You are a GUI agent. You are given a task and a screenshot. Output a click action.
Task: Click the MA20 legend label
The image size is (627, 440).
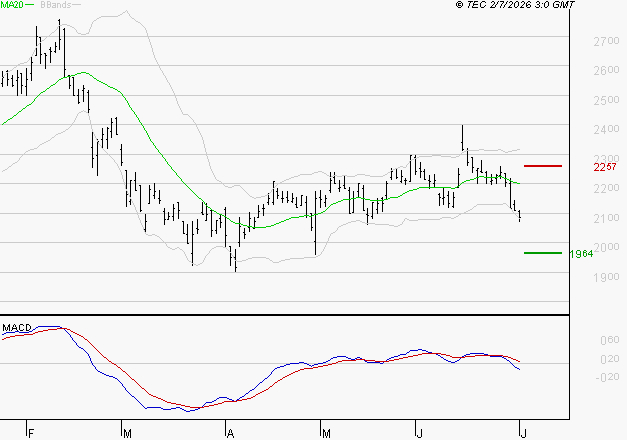(12, 5)
